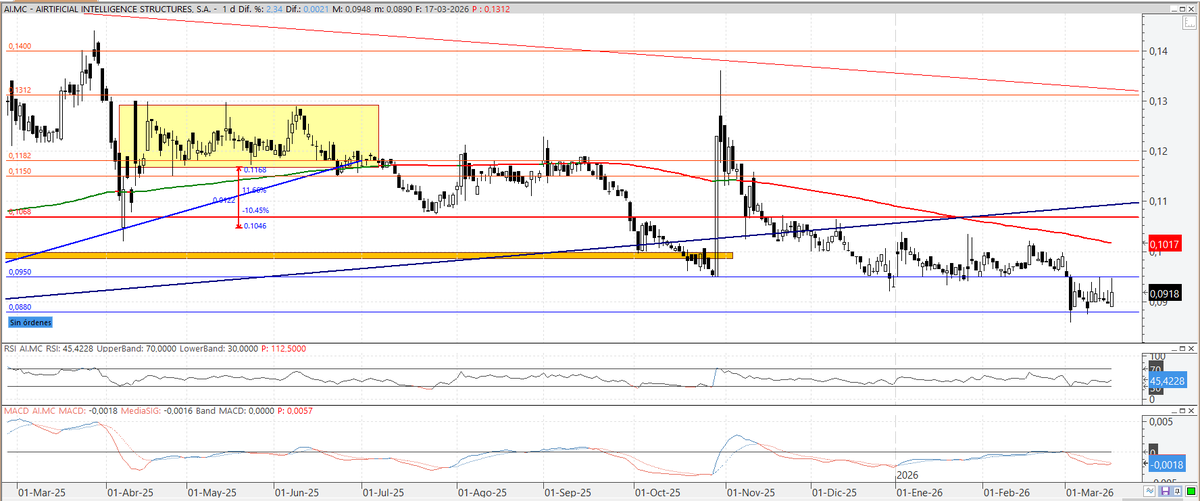This screenshot has width=1200, height=501.
Task: Click the 0.1168 measurement label
Action: pos(256,170)
